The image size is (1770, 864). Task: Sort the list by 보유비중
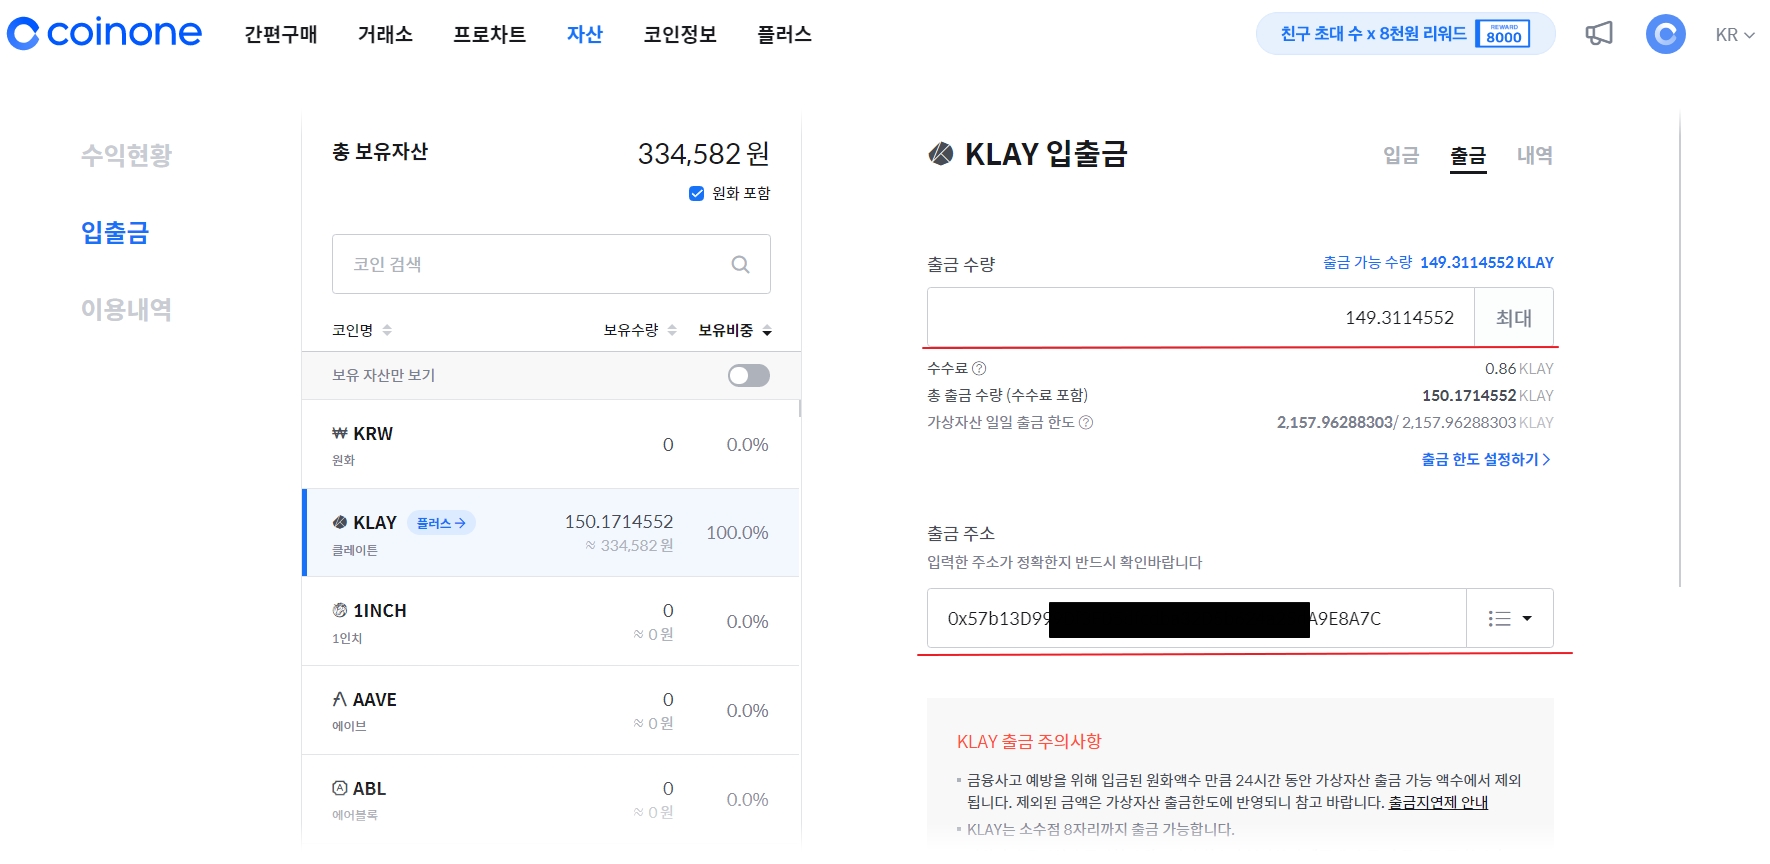735,330
